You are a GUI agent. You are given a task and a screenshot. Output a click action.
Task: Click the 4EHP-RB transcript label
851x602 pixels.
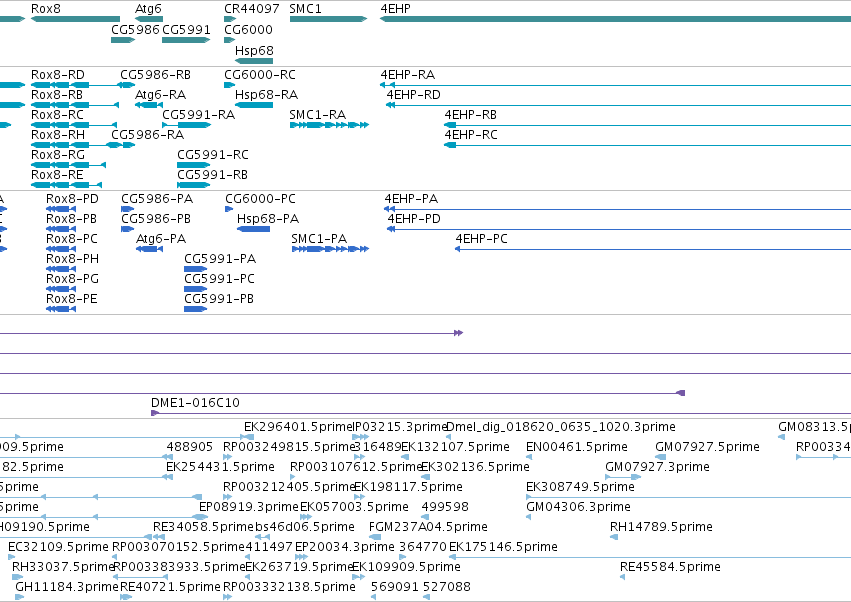coord(471,115)
